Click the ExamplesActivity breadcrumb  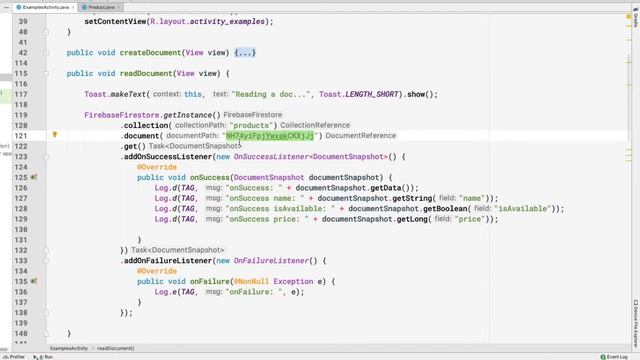tap(69, 349)
